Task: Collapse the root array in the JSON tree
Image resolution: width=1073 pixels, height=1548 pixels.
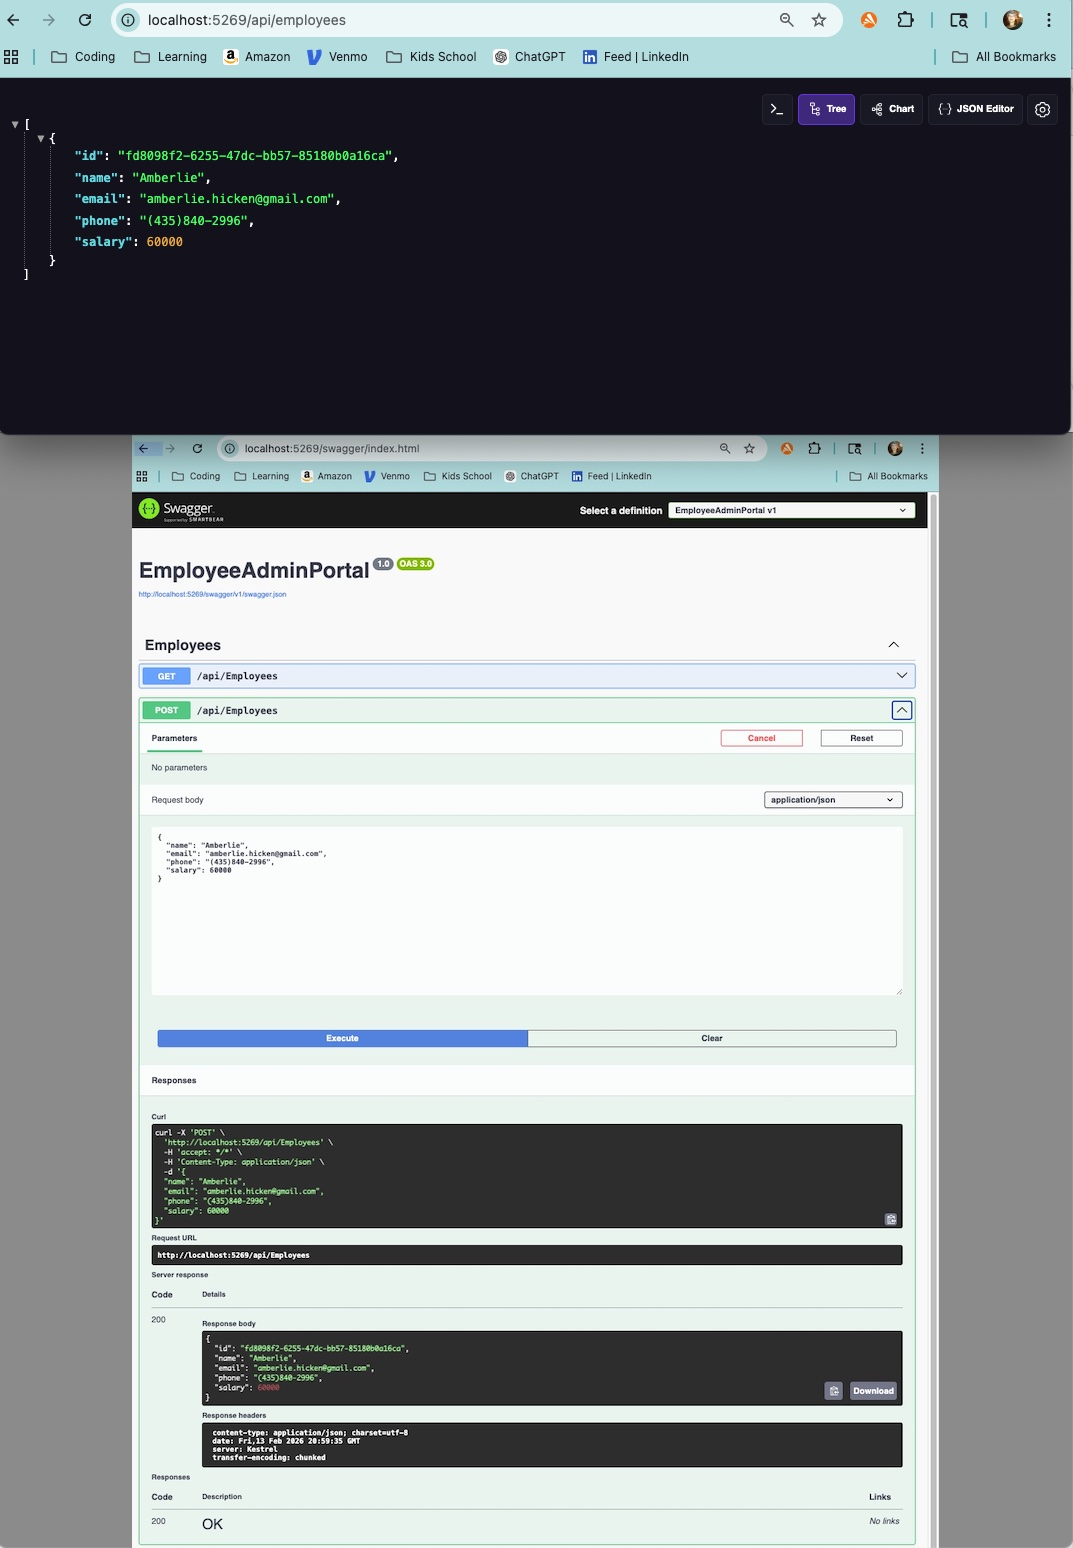Action: (x=15, y=124)
